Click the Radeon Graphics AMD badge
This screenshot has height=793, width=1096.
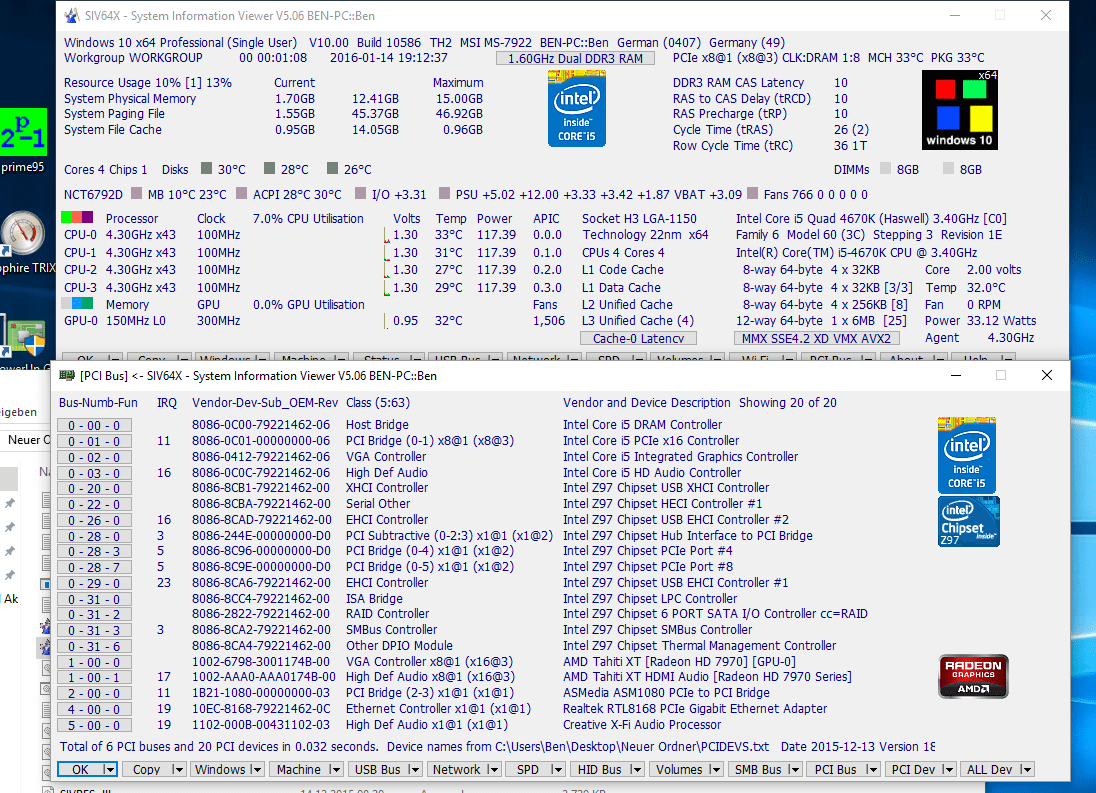(x=973, y=676)
